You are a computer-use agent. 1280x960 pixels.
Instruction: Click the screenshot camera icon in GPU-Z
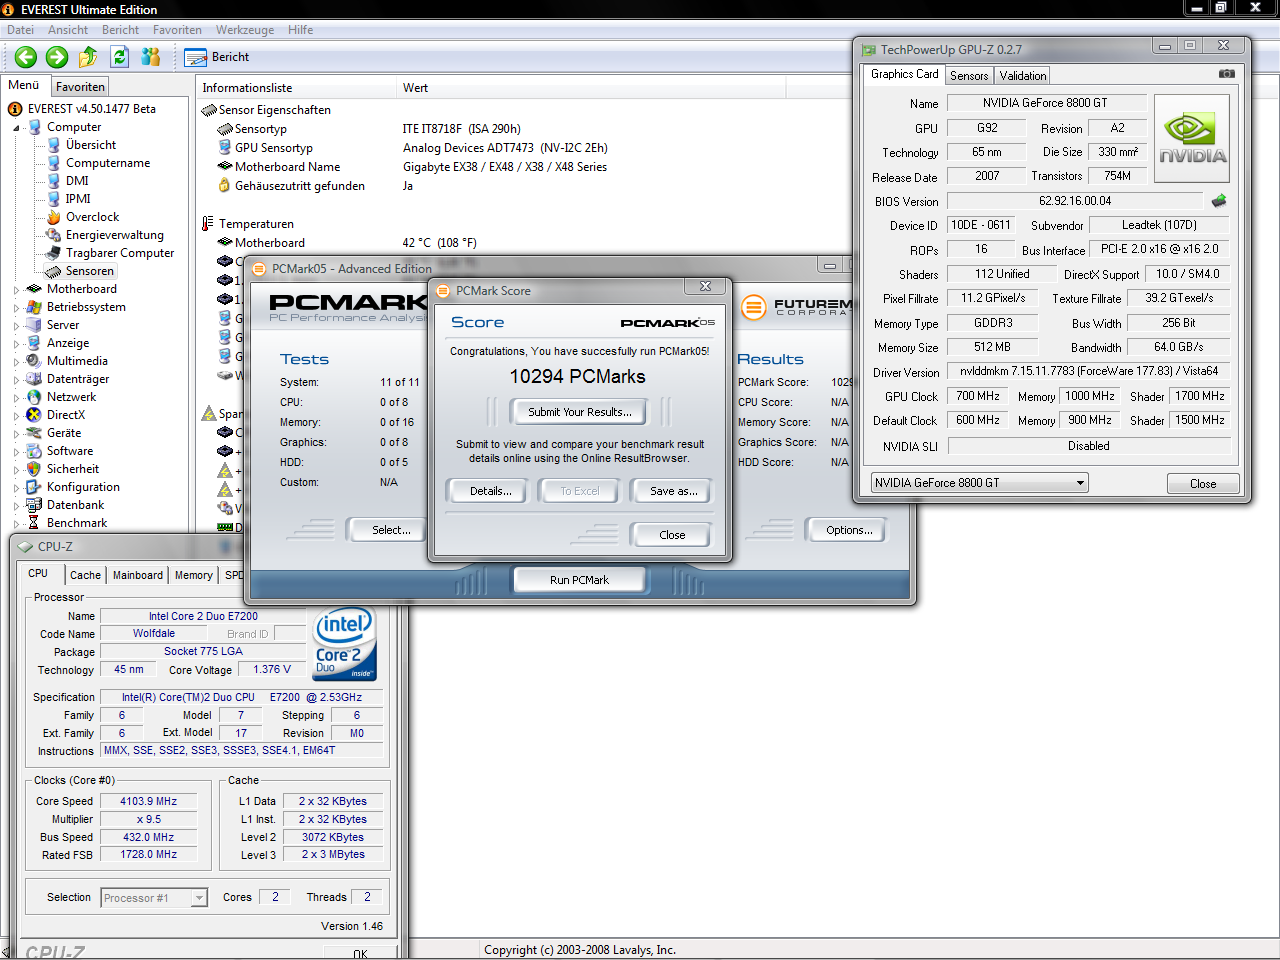(x=1227, y=74)
